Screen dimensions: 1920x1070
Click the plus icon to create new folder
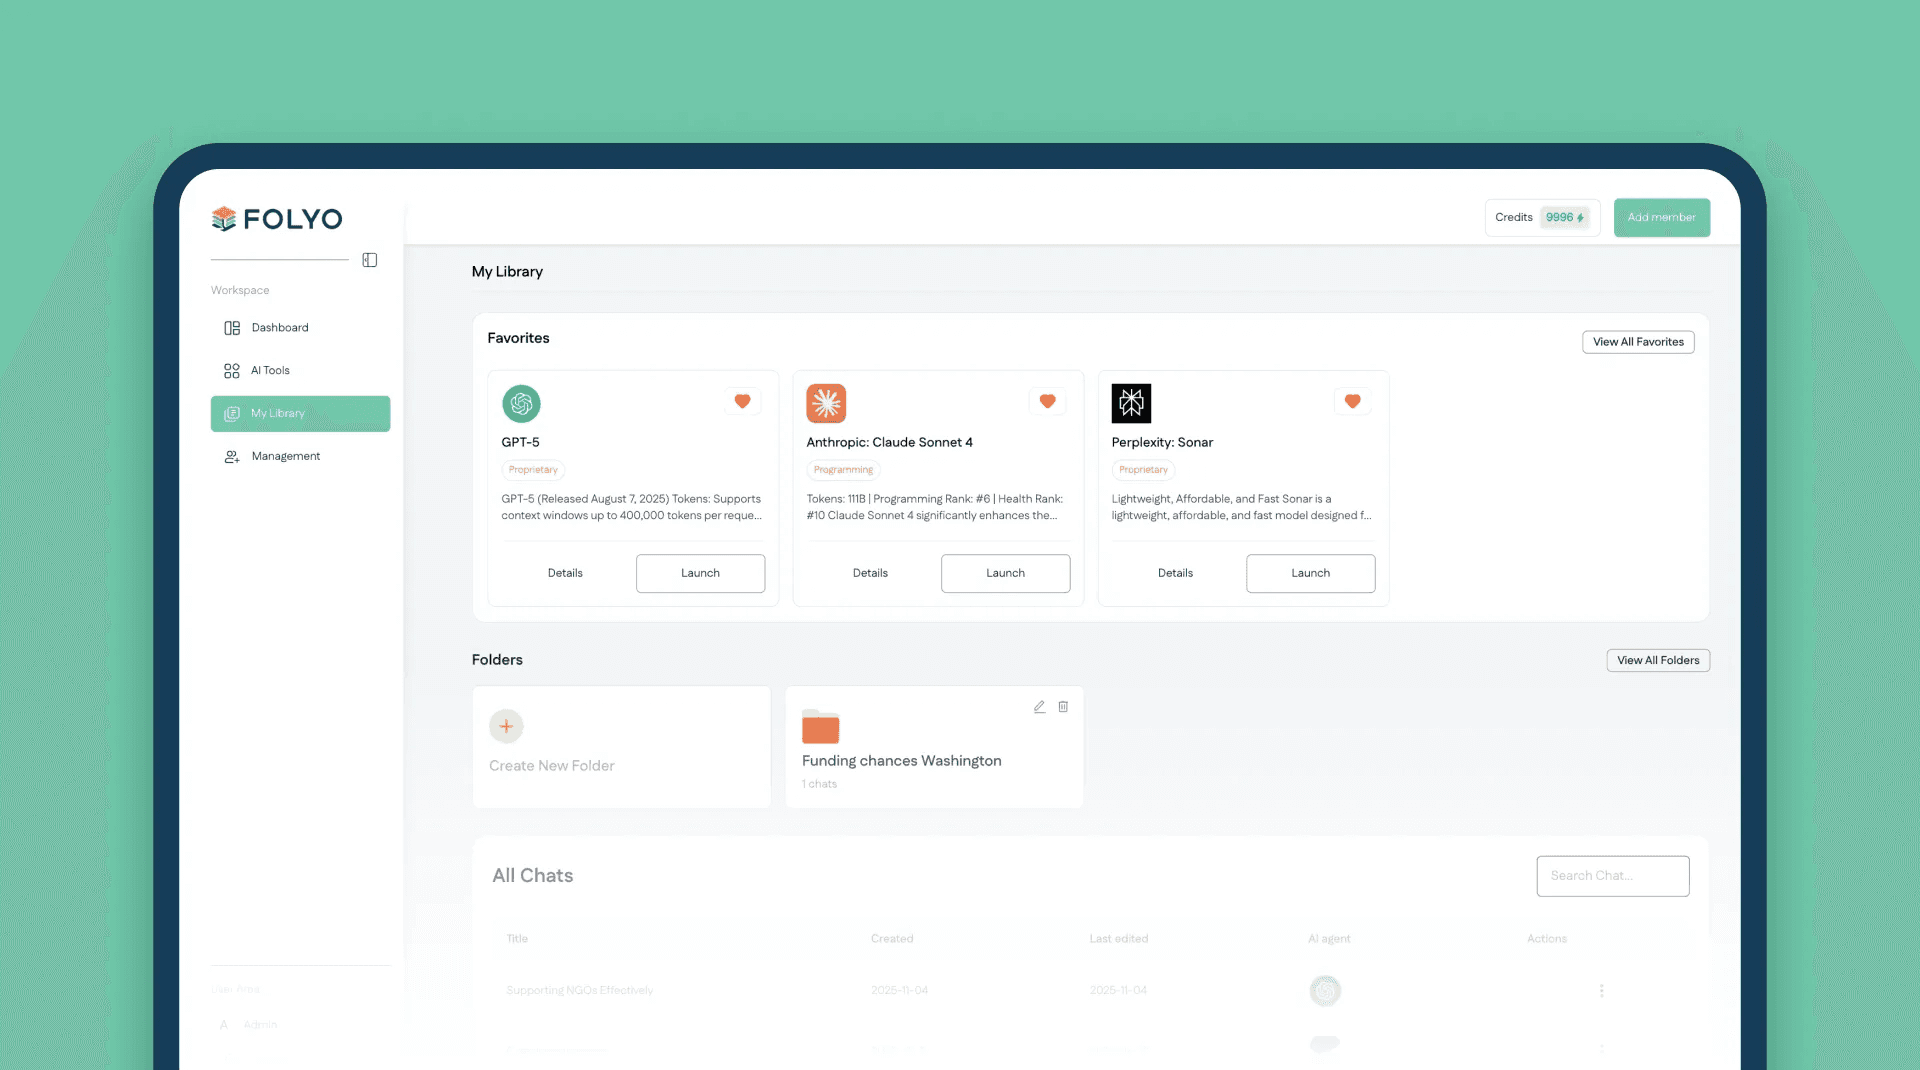tap(506, 726)
